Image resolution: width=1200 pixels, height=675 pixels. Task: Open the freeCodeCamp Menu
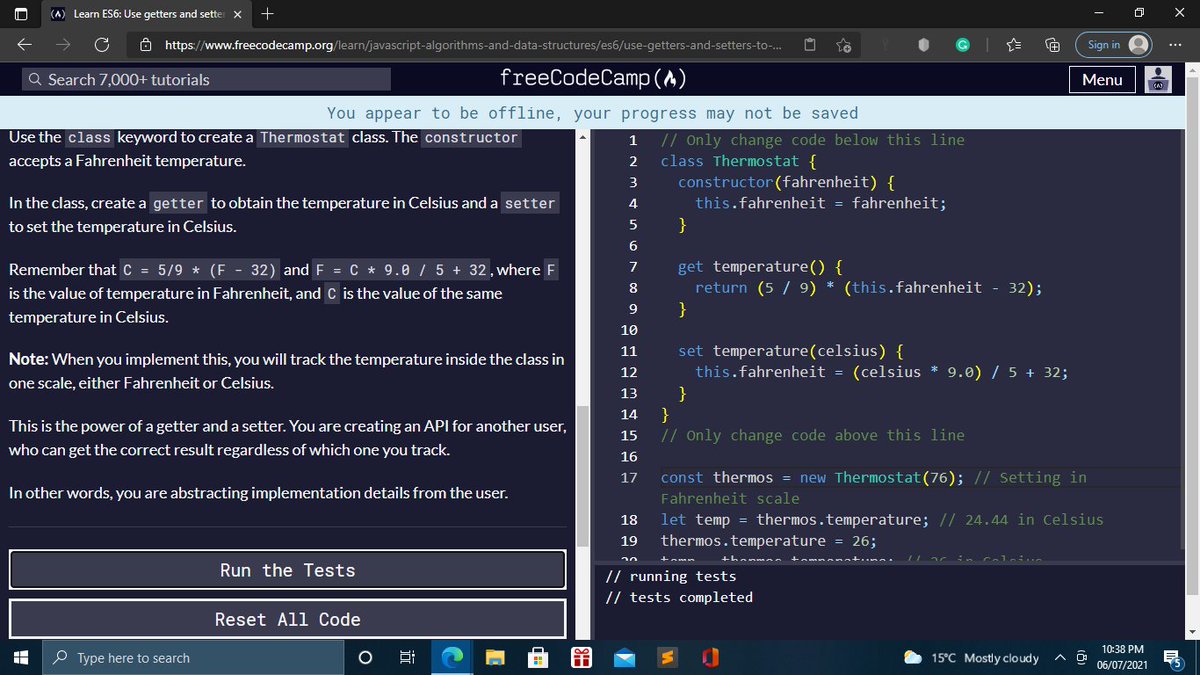1102,78
